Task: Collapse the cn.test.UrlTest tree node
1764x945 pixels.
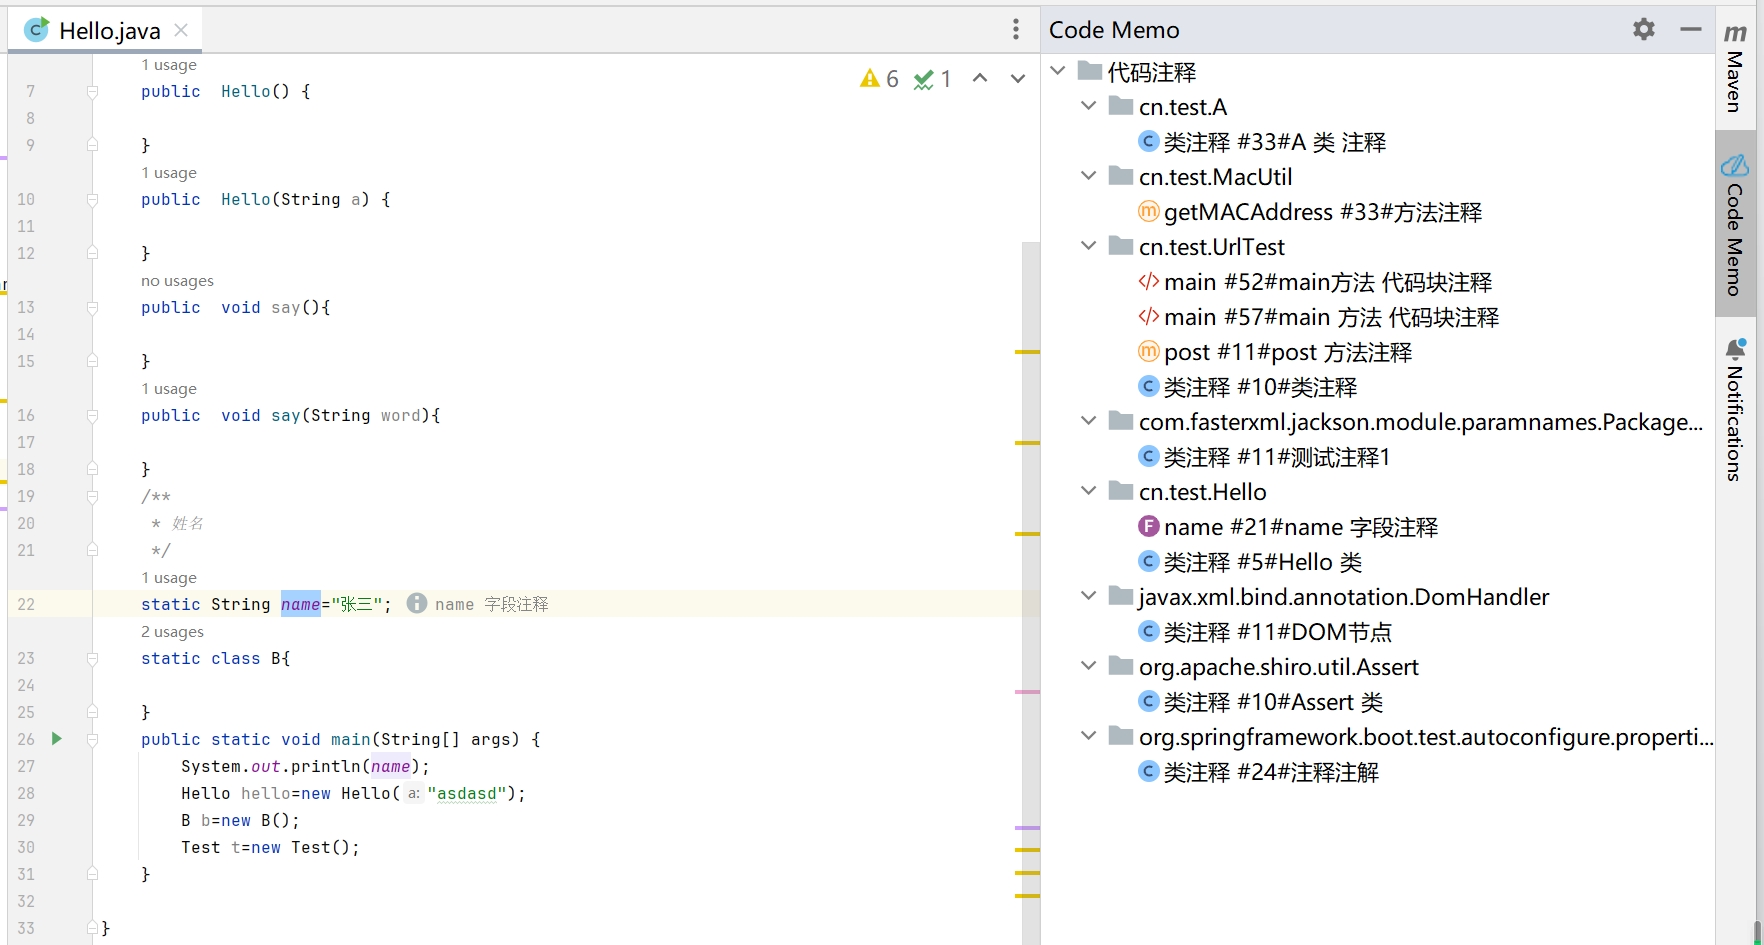Action: pos(1088,246)
